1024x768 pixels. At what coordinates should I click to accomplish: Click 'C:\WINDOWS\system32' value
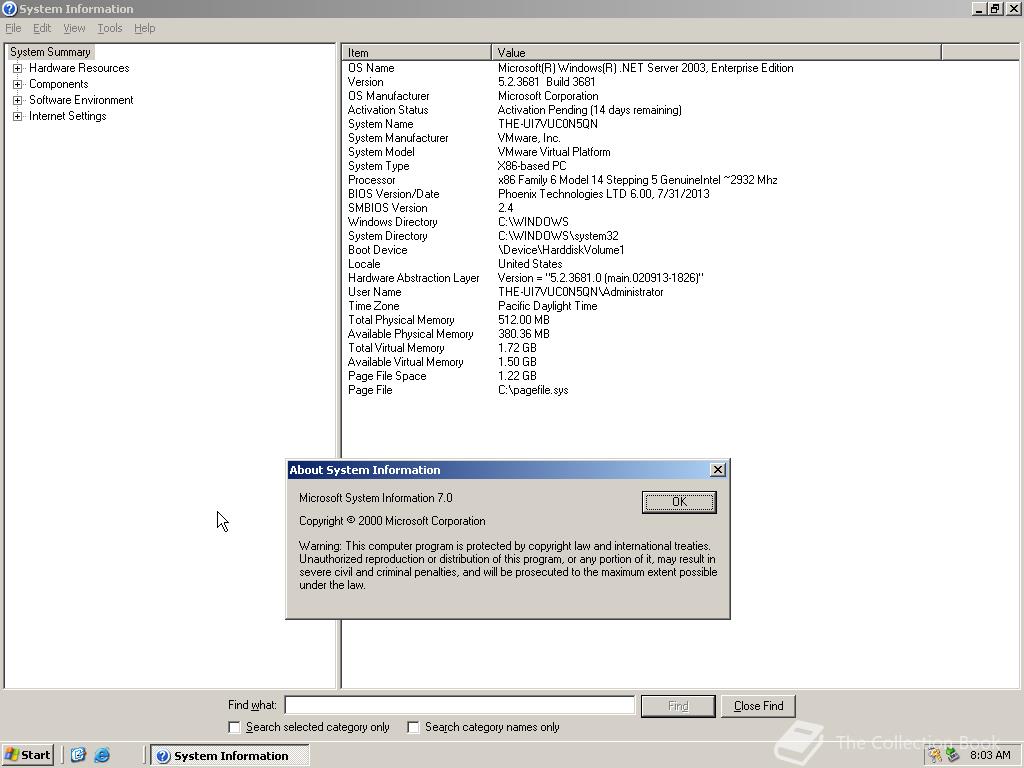pos(558,236)
